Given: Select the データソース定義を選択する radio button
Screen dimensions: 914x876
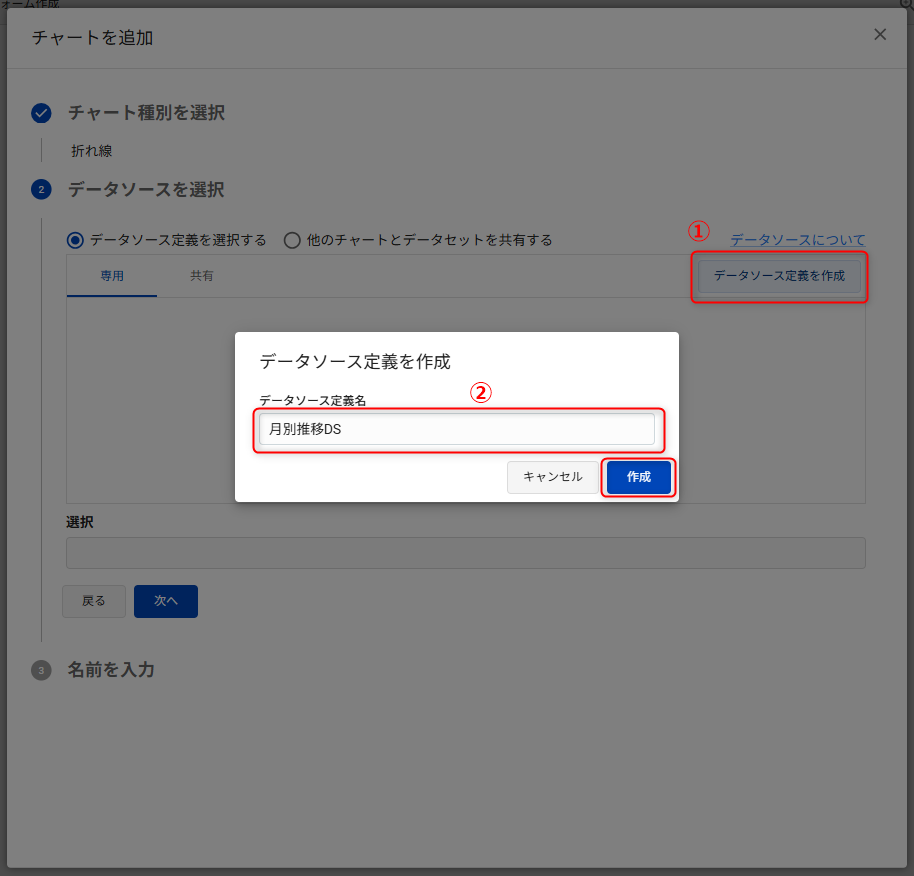Looking at the screenshot, I should [x=75, y=240].
